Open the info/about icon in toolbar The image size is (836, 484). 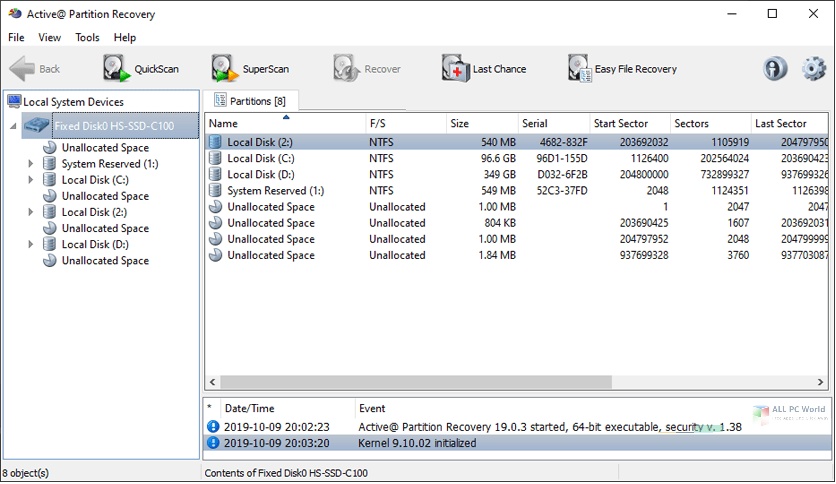pyautogui.click(x=775, y=69)
